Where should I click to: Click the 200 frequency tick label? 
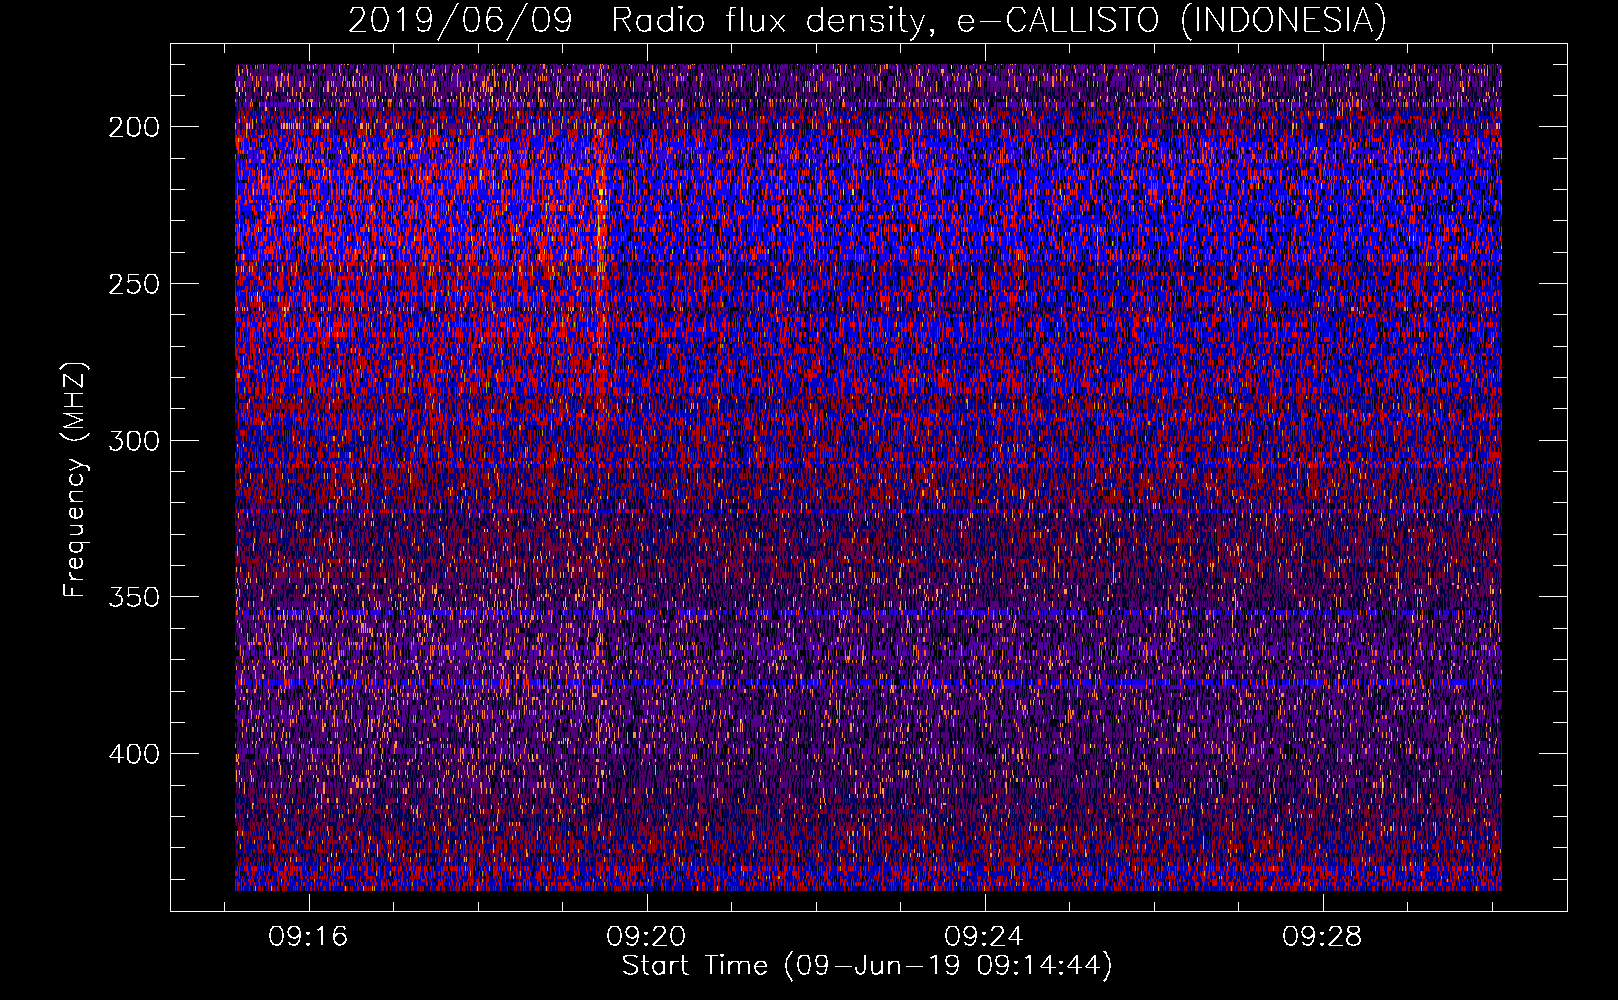coord(134,127)
